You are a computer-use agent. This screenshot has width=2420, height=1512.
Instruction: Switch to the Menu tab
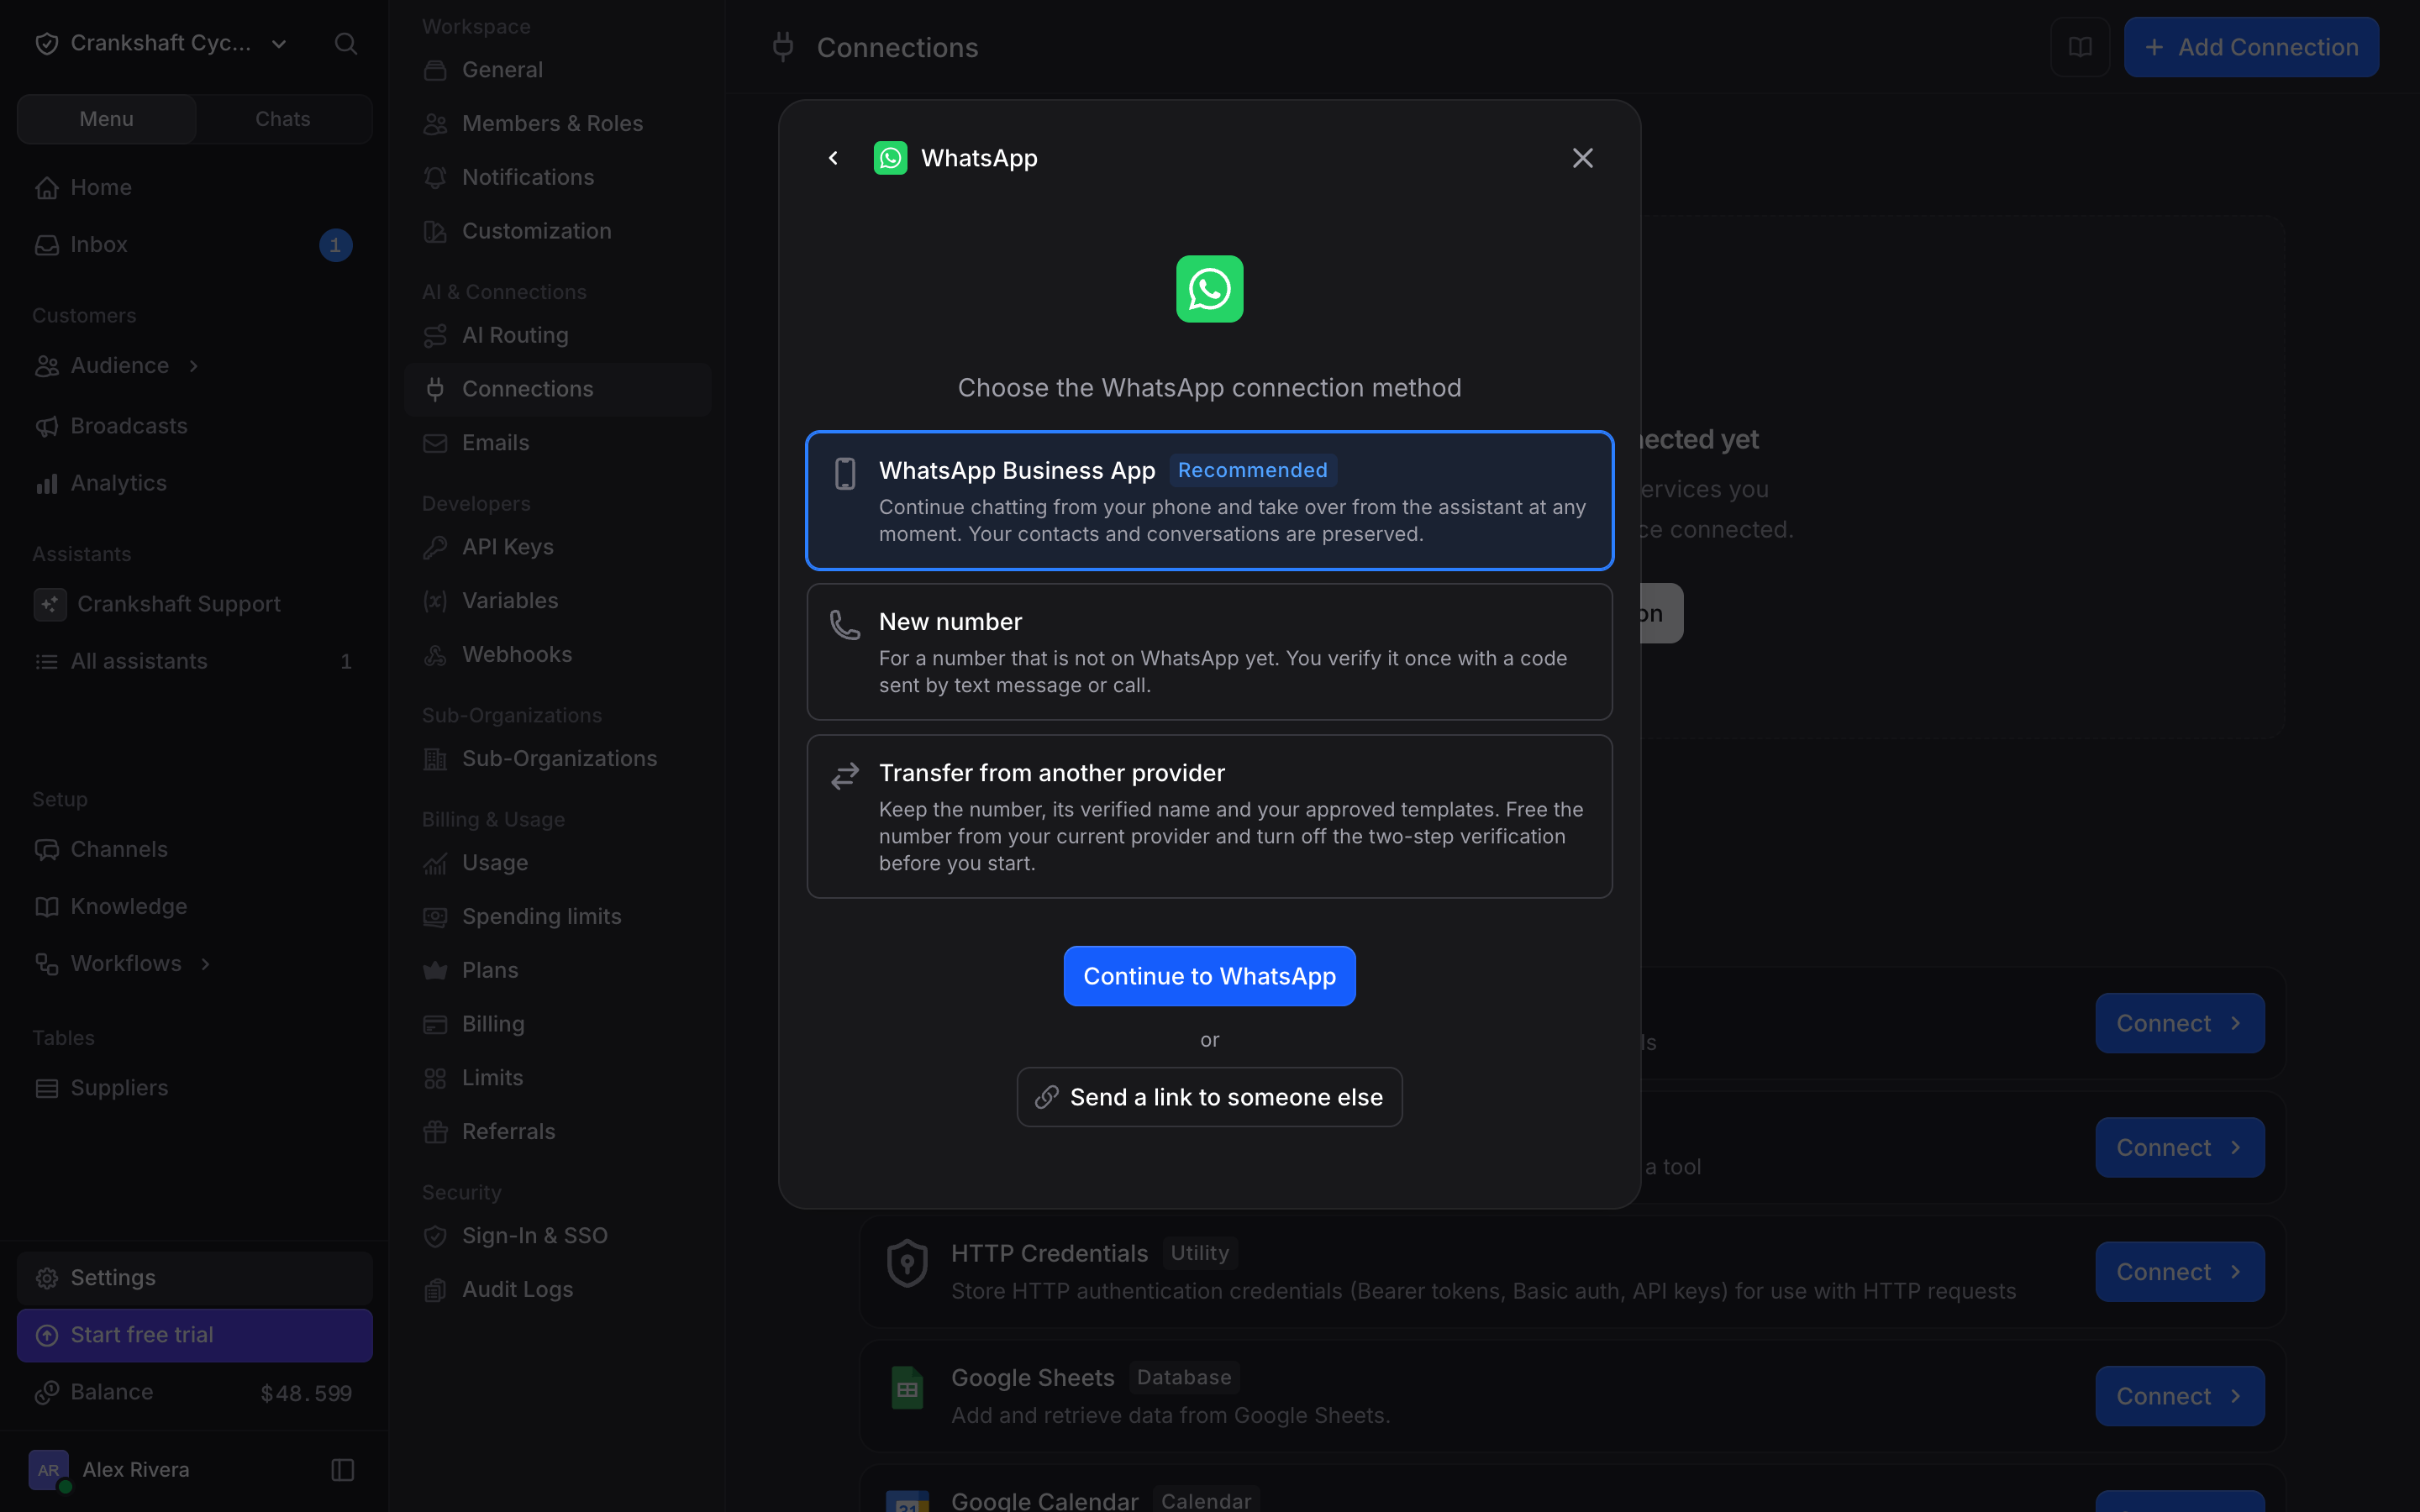pyautogui.click(x=107, y=119)
